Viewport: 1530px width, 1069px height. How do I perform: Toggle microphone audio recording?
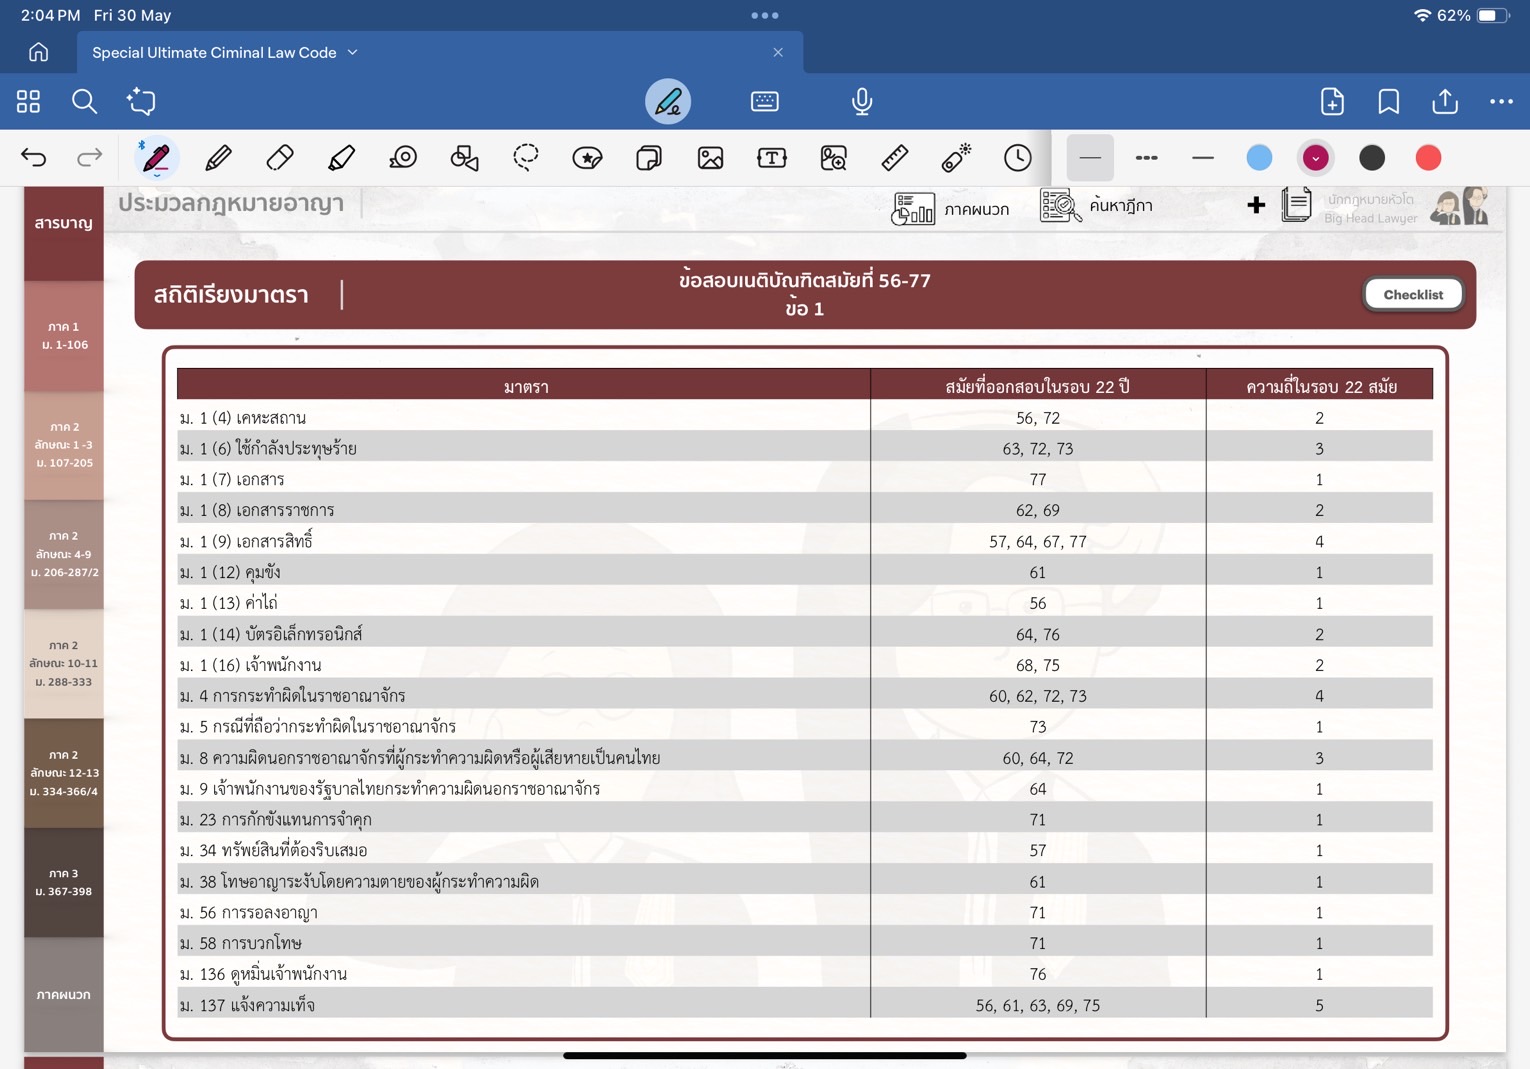pos(862,101)
